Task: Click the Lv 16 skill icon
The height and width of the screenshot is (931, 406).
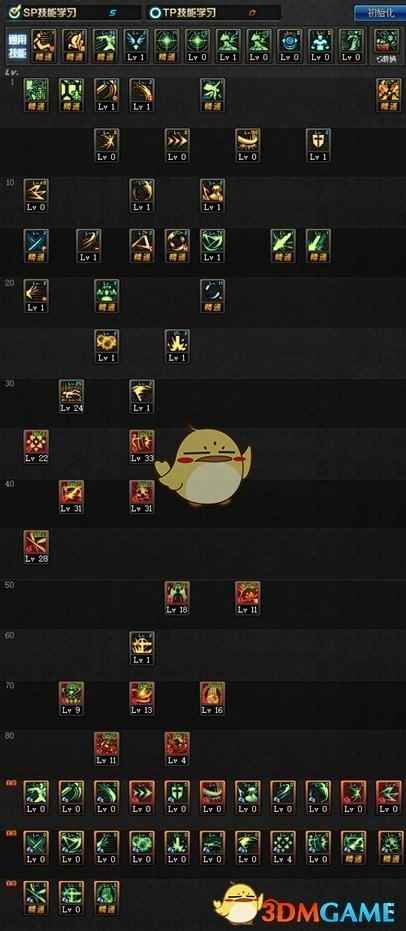Action: [212, 698]
